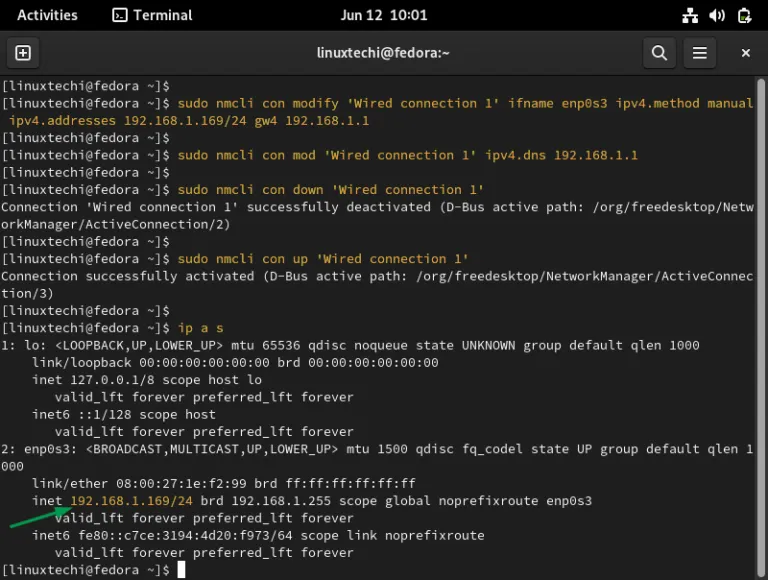Image resolution: width=768 pixels, height=580 pixels.
Task: Click the 'inet 127.0.0.1/8 scope host lo' line
Action: click(x=147, y=380)
